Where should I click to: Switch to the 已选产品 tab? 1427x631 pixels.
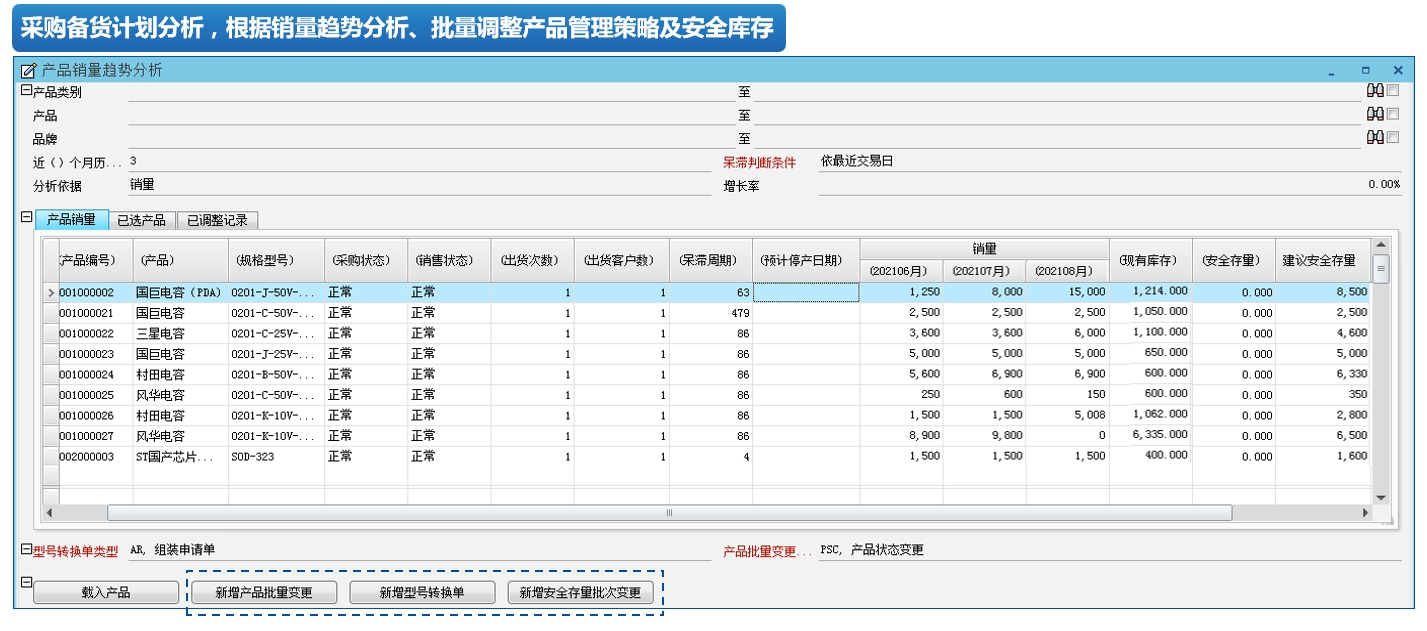click(142, 220)
